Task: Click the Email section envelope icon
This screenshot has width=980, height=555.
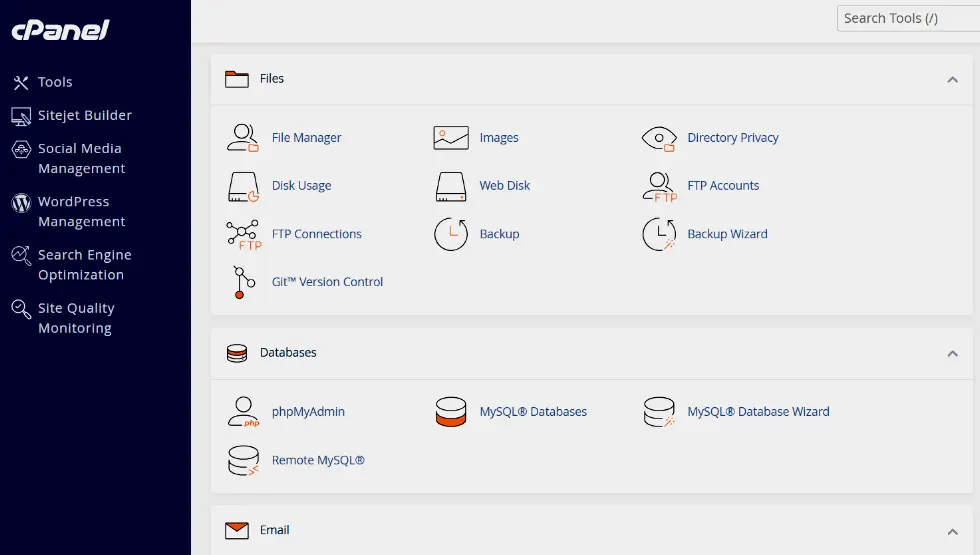Action: (x=237, y=531)
